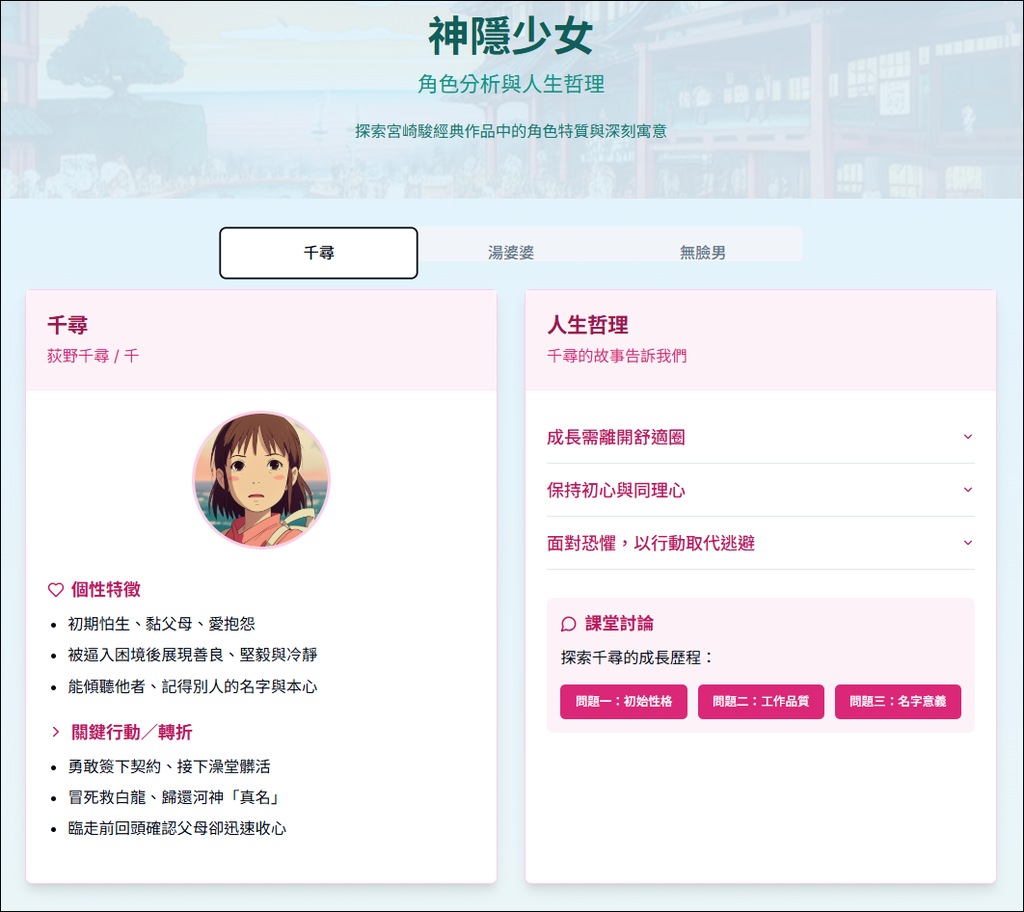Click speech bubble icon by 課堂討論
The height and width of the screenshot is (912, 1024).
[x=568, y=624]
